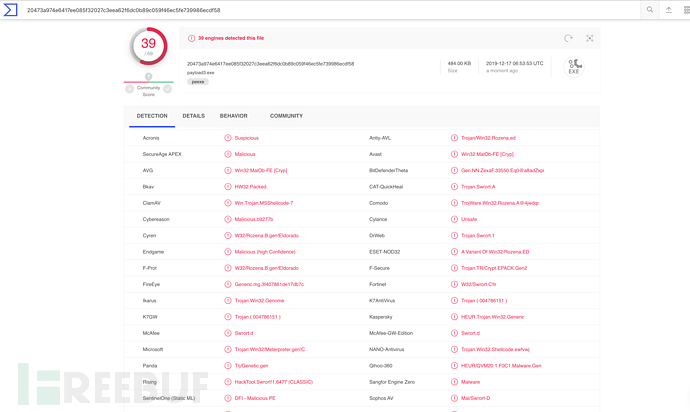Click the community score bar
The width and height of the screenshot is (690, 412).
[x=149, y=82]
